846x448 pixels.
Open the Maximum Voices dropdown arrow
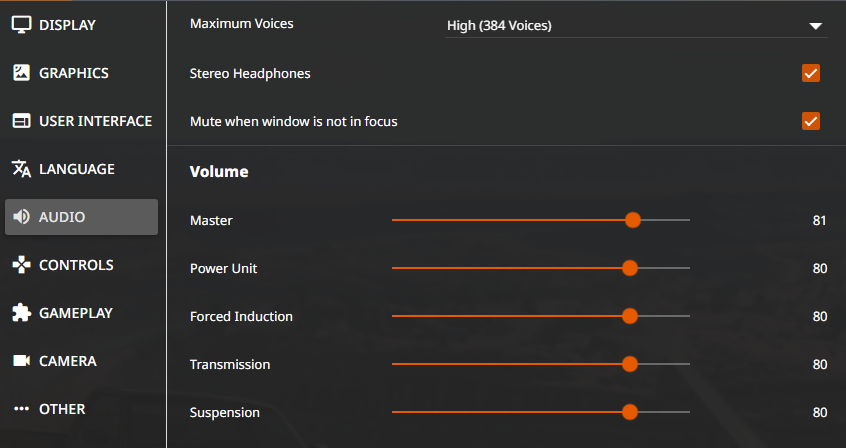pos(815,26)
